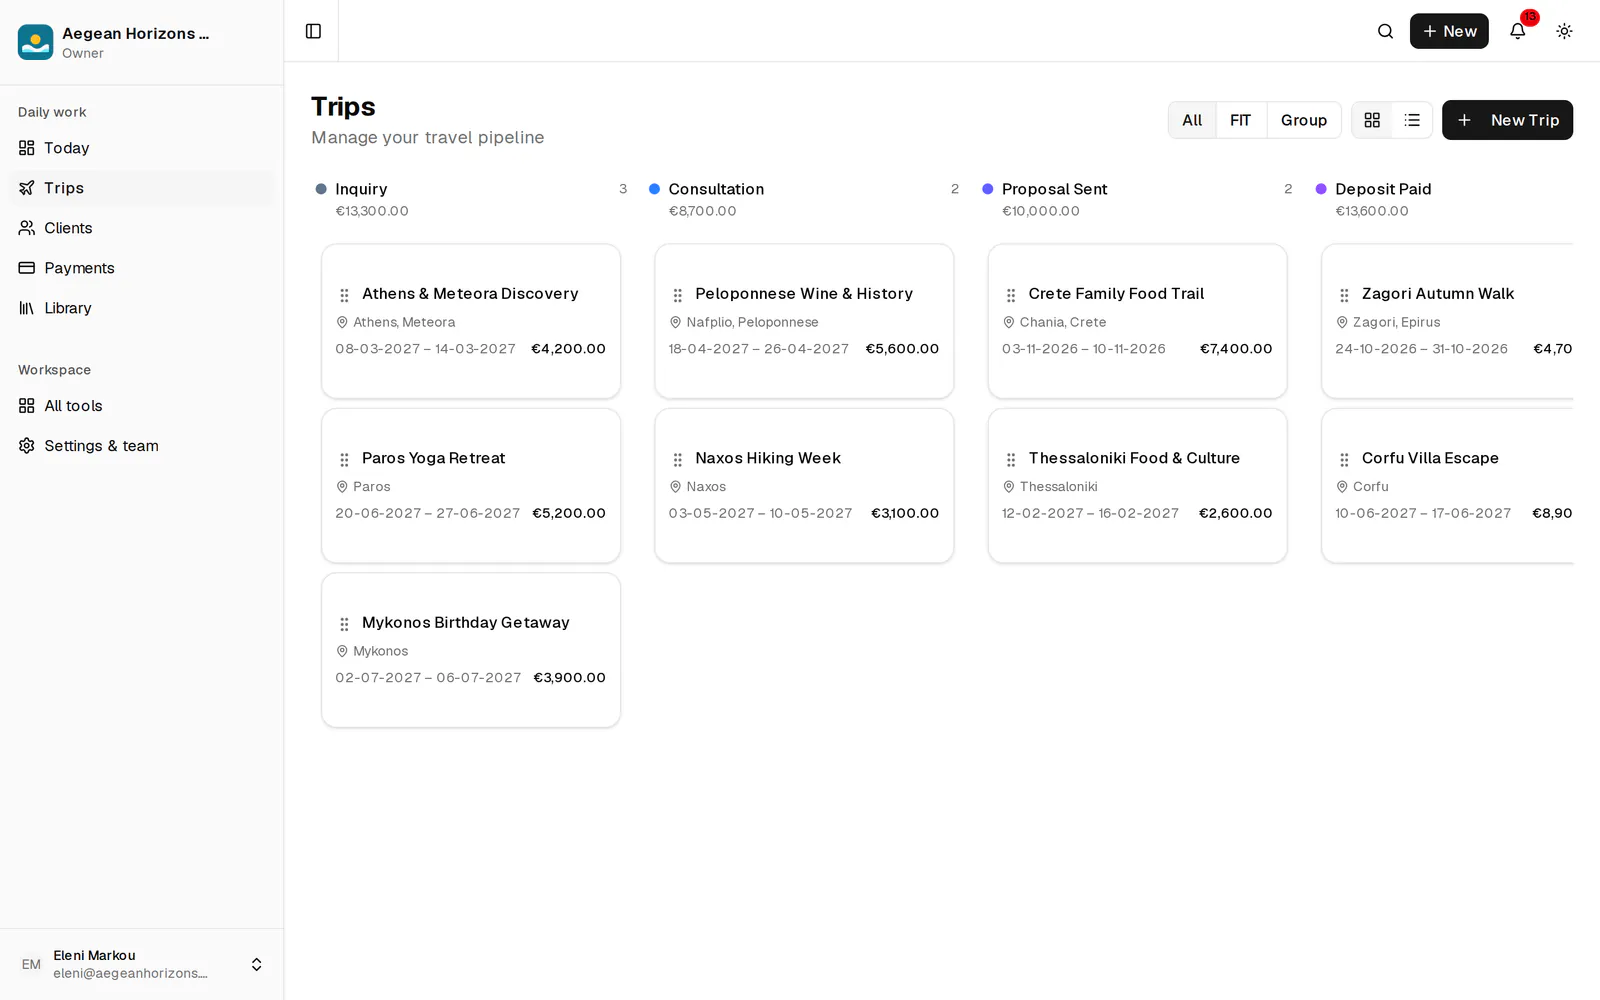This screenshot has width=1600, height=1000.
Task: Select the Trips sidebar item
Action: point(141,188)
